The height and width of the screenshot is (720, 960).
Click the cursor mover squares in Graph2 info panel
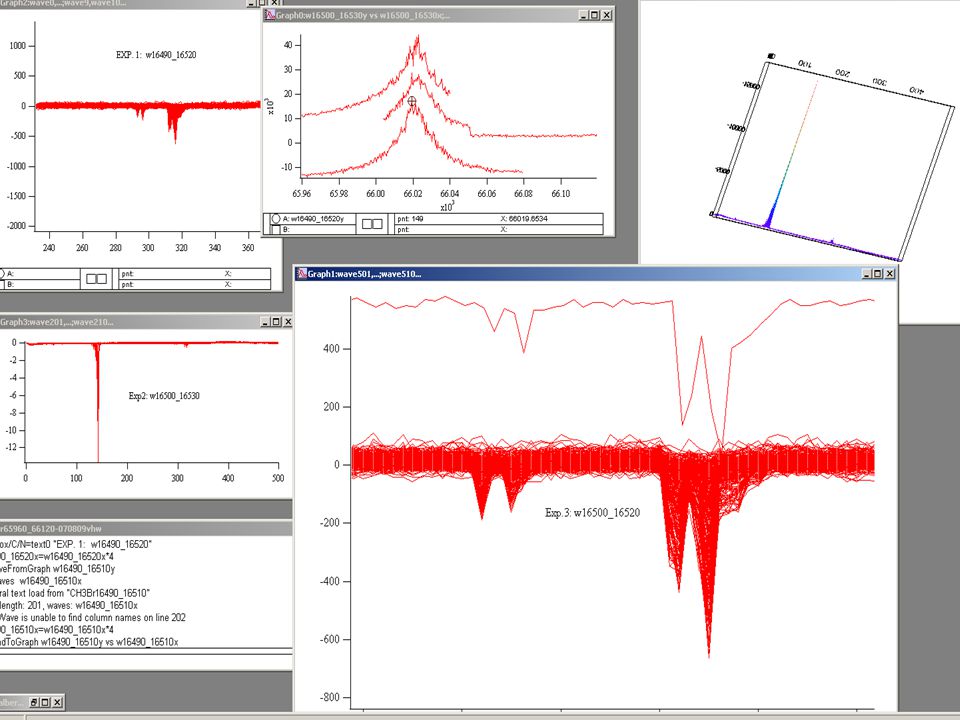tap(96, 279)
